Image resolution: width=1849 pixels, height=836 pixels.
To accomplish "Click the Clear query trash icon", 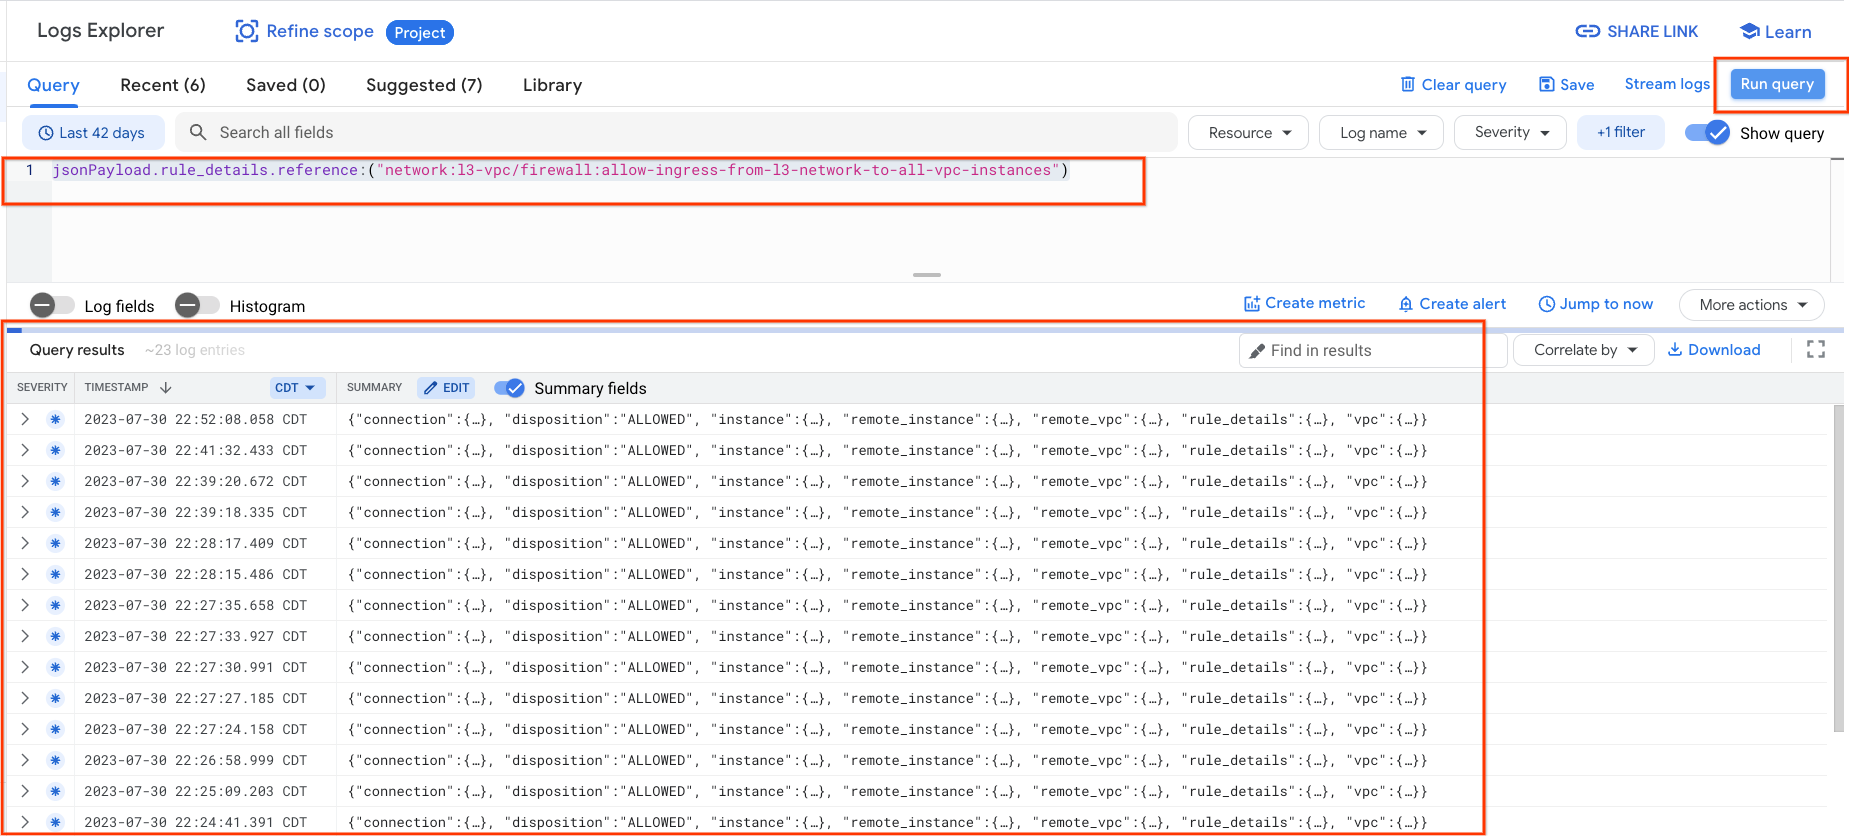I will (1407, 85).
